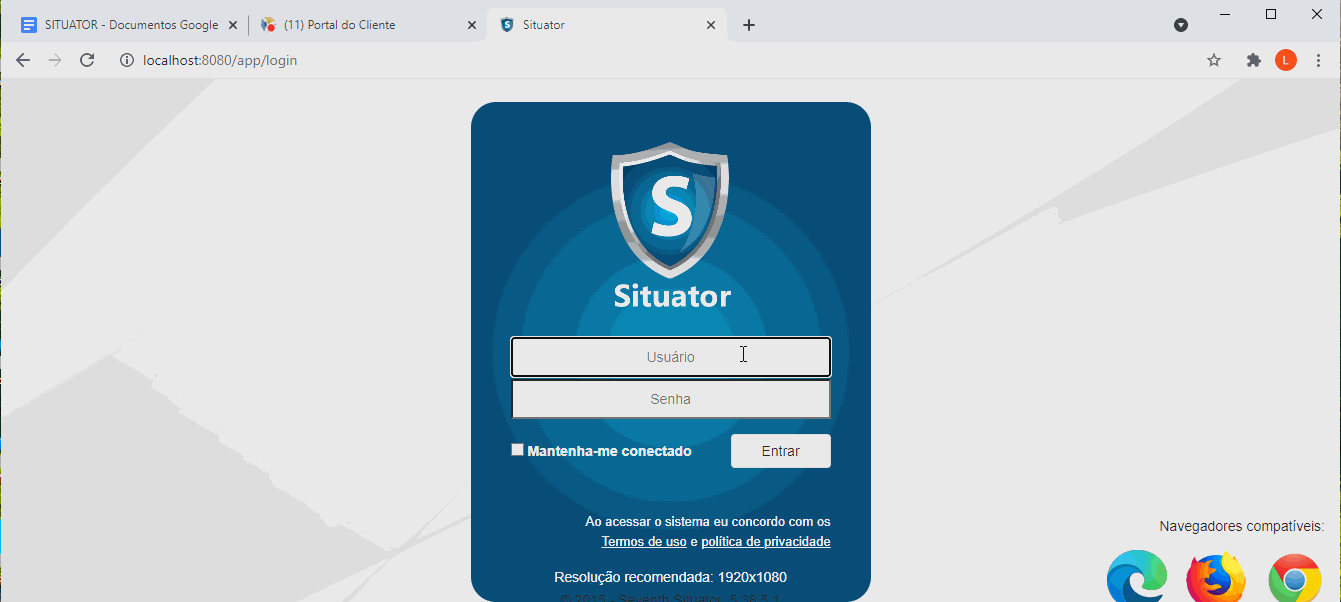
Task: Enable the Mantenha-me conectado checkbox
Action: point(517,450)
